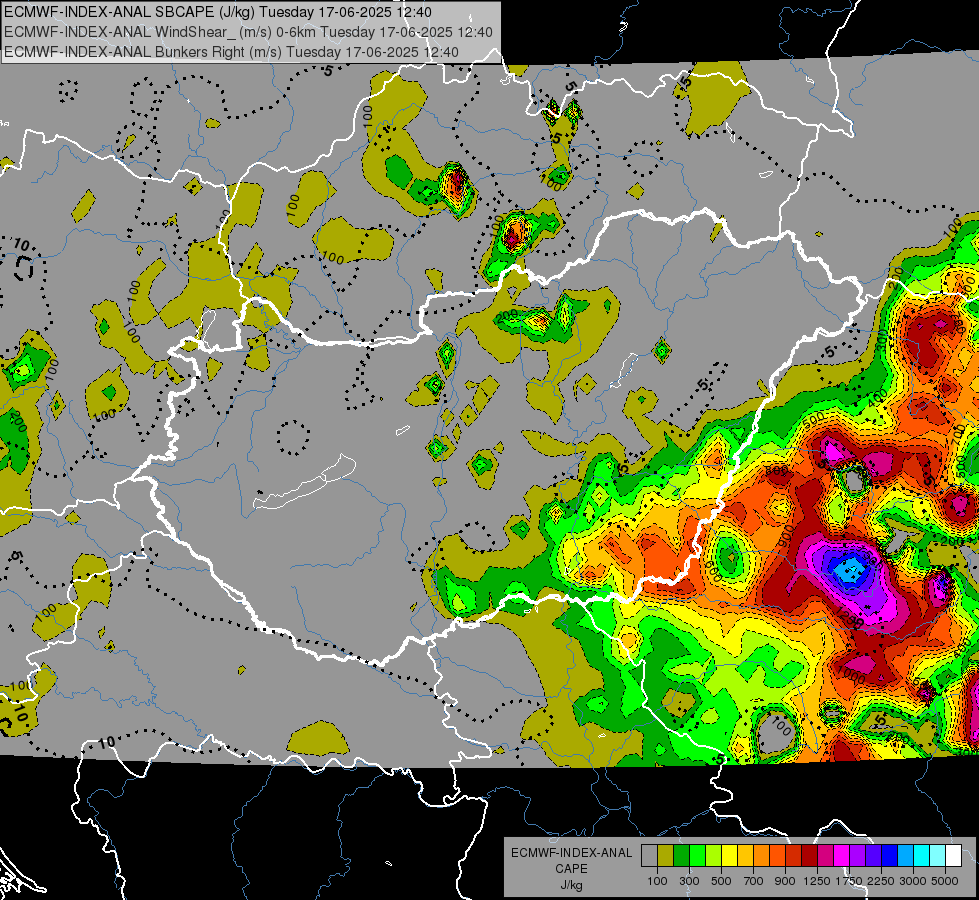Select the pinkish-magenta 1250 legend swatch

click(x=825, y=856)
